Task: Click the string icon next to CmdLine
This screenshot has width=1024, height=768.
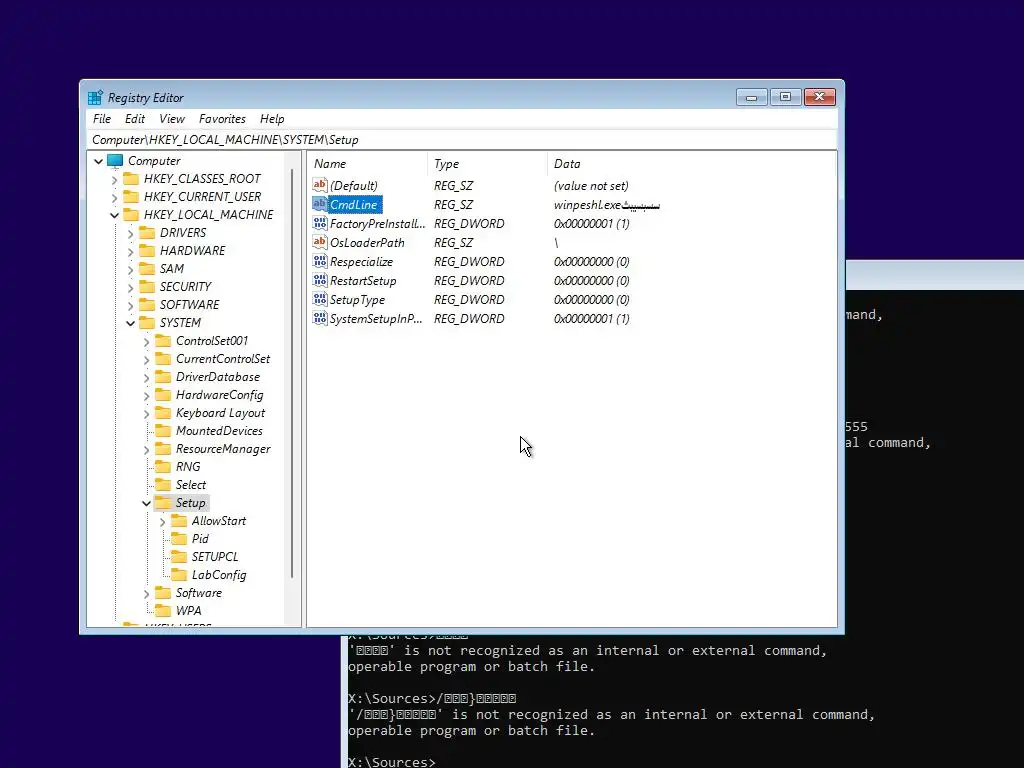Action: point(319,204)
